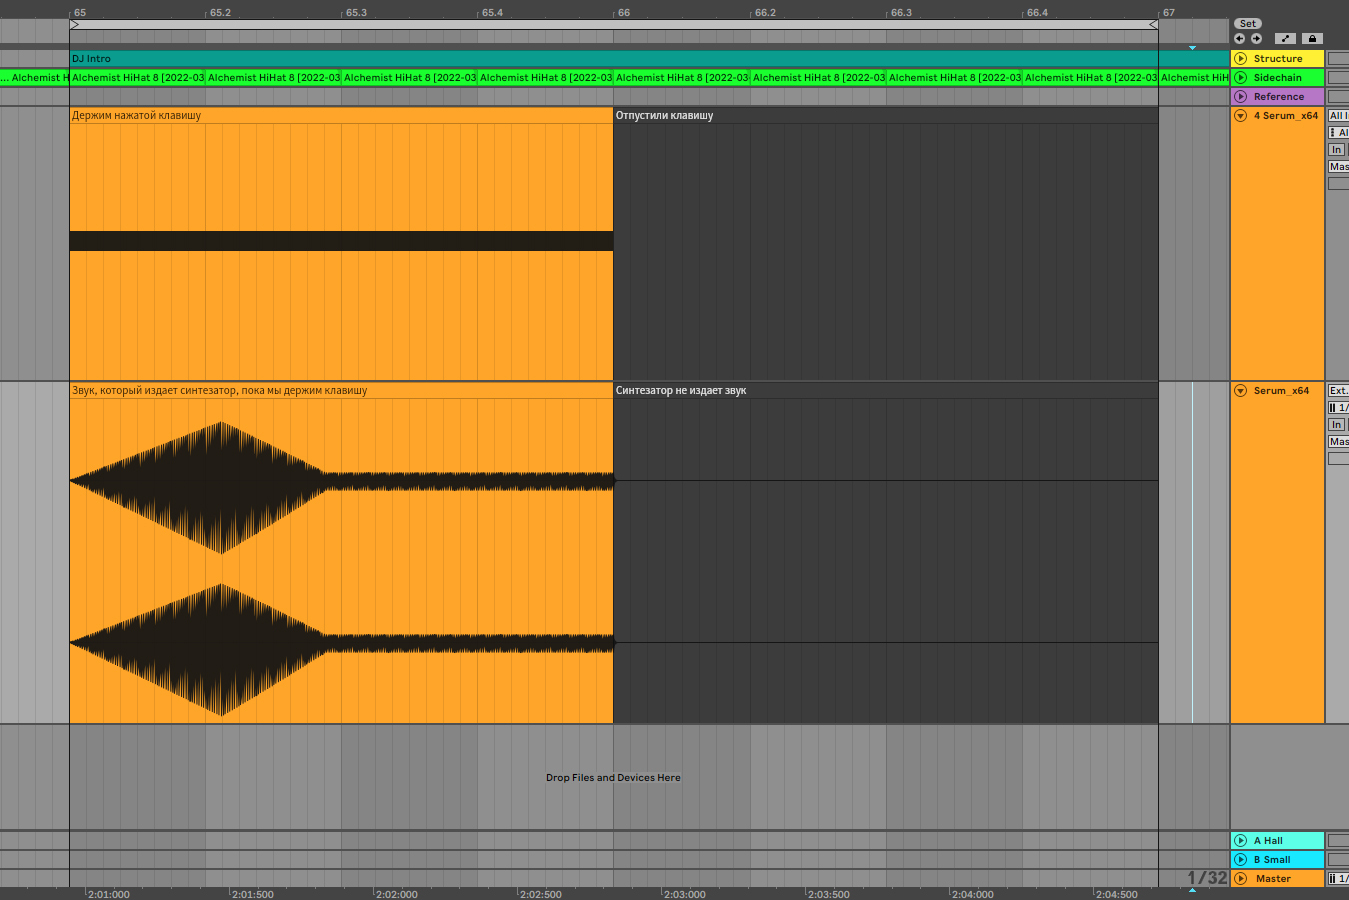Image resolution: width=1349 pixels, height=900 pixels.
Task: Unfold the Reference track
Action: click(x=1241, y=97)
